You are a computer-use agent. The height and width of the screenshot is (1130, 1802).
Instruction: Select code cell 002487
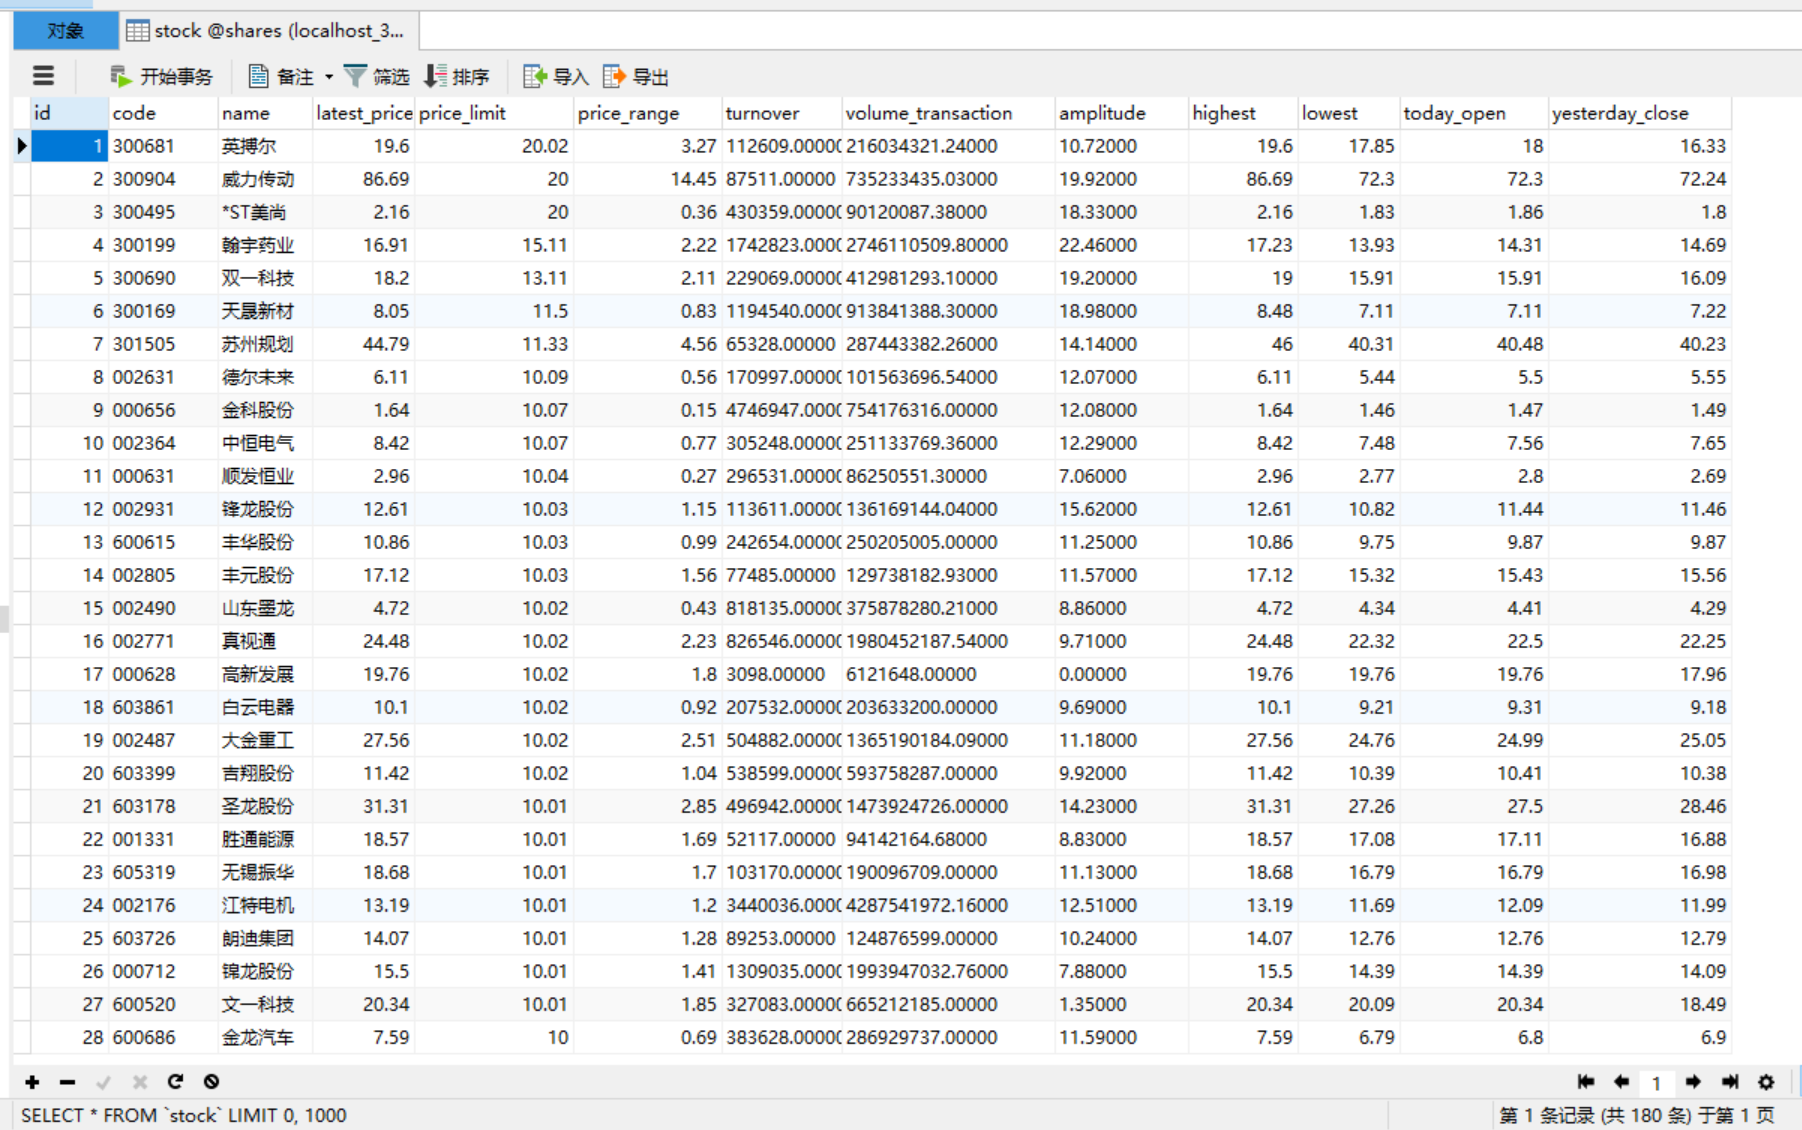coord(163,740)
